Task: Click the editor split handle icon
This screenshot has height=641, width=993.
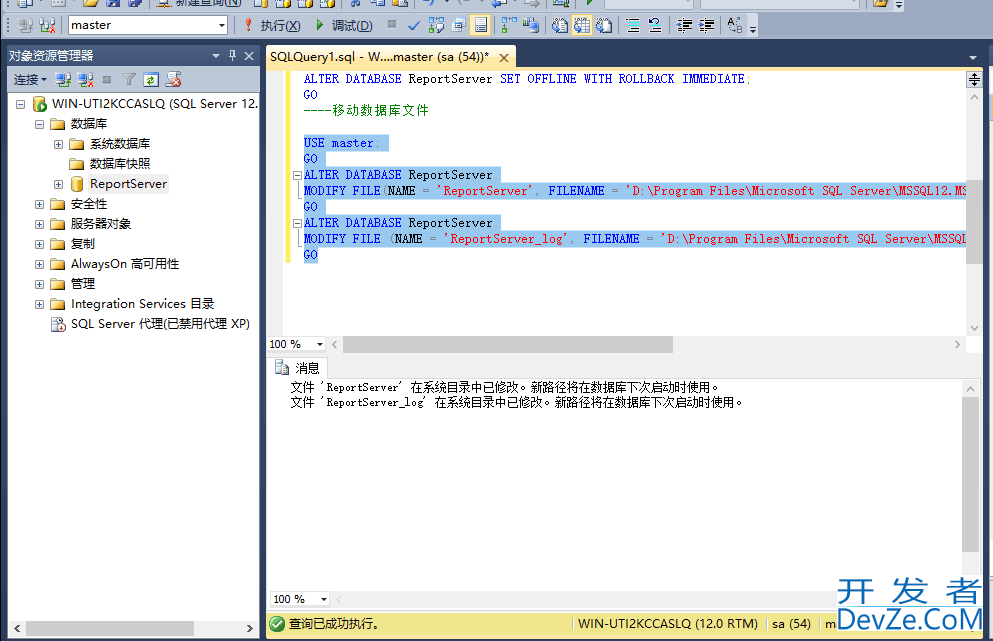Action: coord(974,80)
